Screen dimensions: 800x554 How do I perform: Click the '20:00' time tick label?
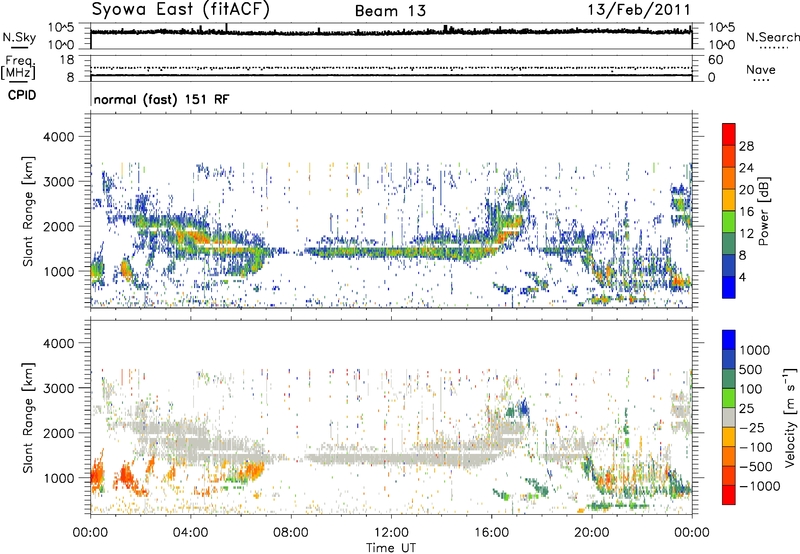click(592, 533)
